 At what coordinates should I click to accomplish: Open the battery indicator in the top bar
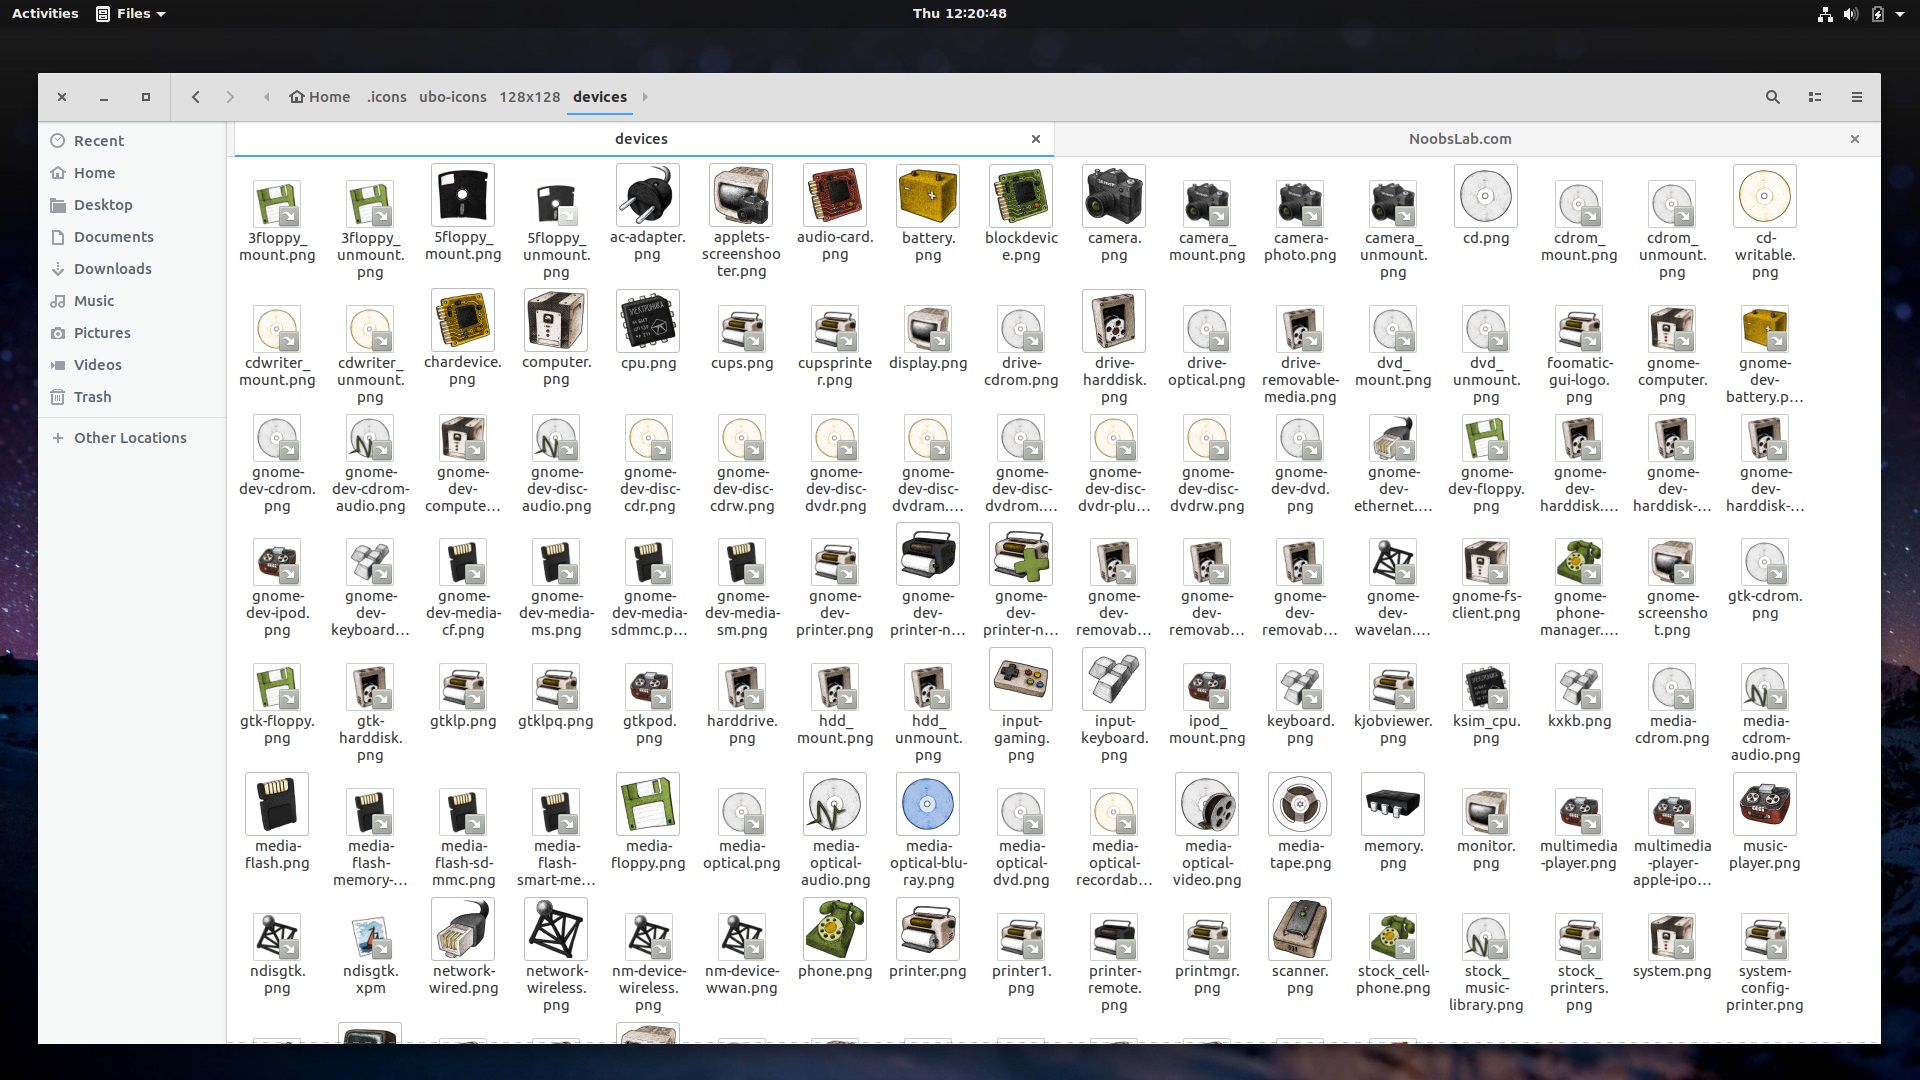[x=1878, y=14]
